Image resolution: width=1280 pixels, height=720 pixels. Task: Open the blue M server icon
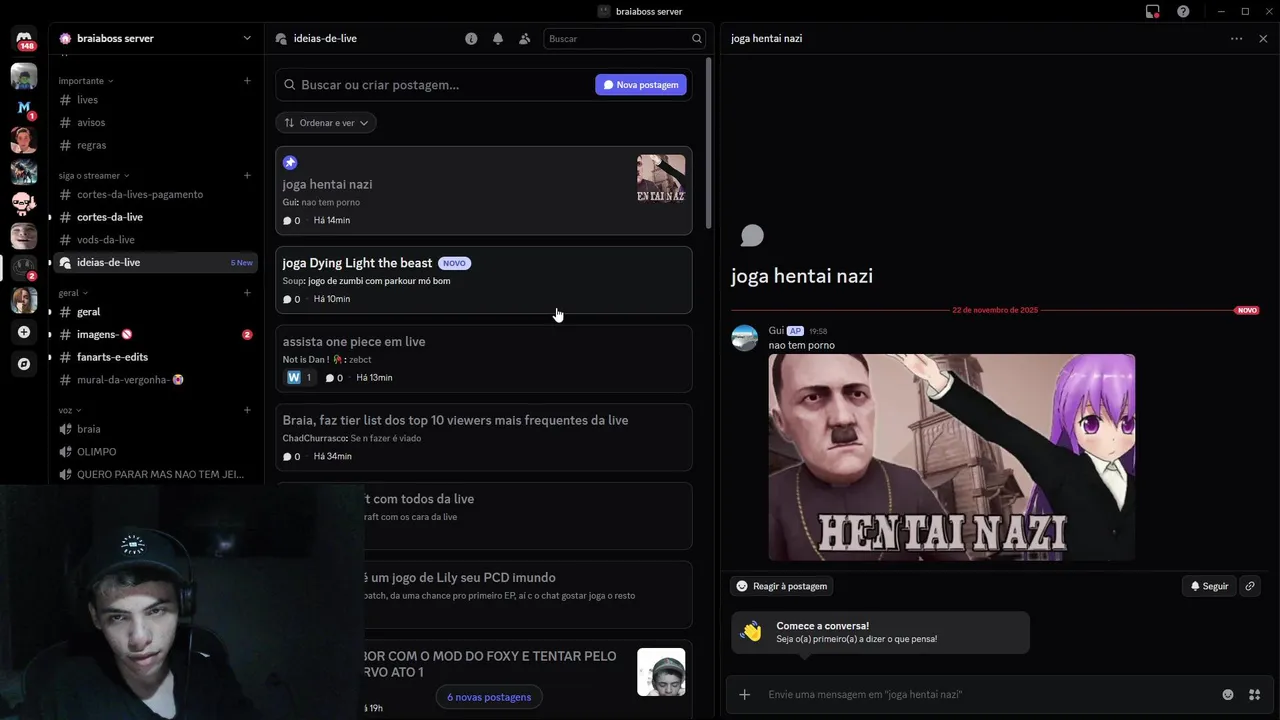24,107
